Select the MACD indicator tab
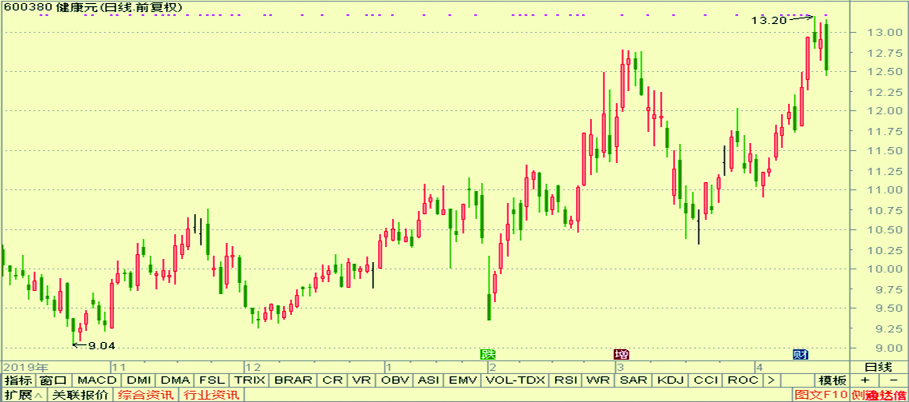The width and height of the screenshot is (909, 402). coord(97,381)
